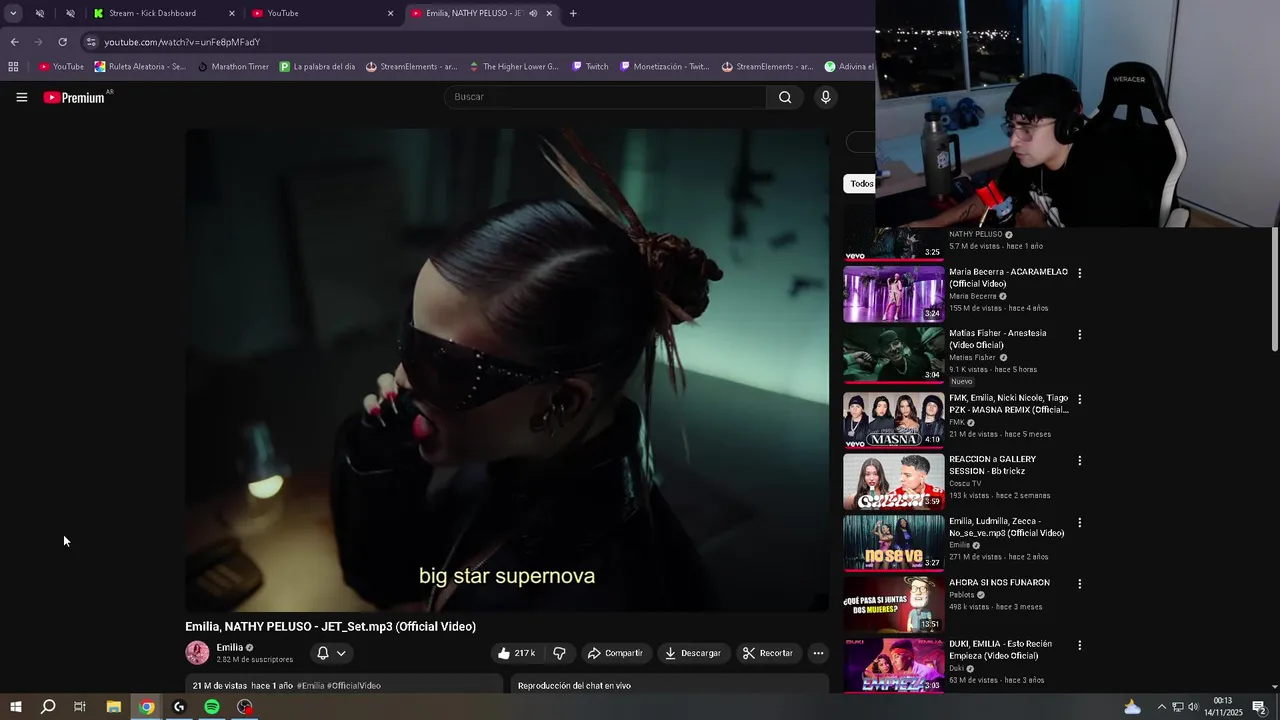
Task: Open MASNA REMIX video thumbnail
Action: [x=893, y=420]
